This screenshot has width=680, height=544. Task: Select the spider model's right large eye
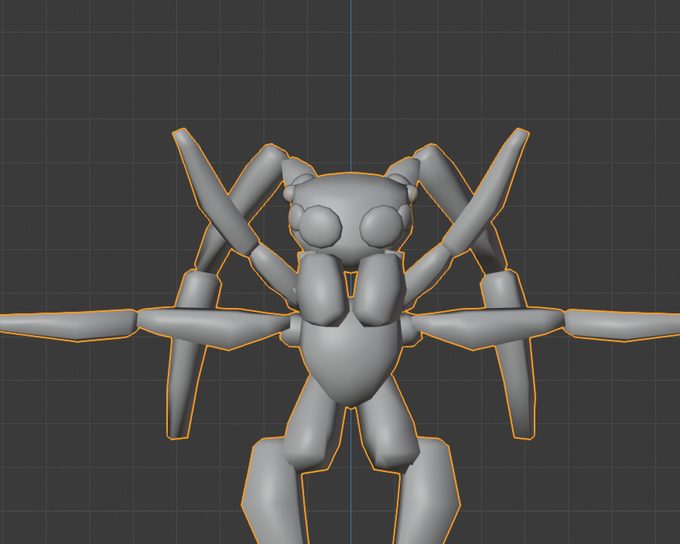(382, 226)
